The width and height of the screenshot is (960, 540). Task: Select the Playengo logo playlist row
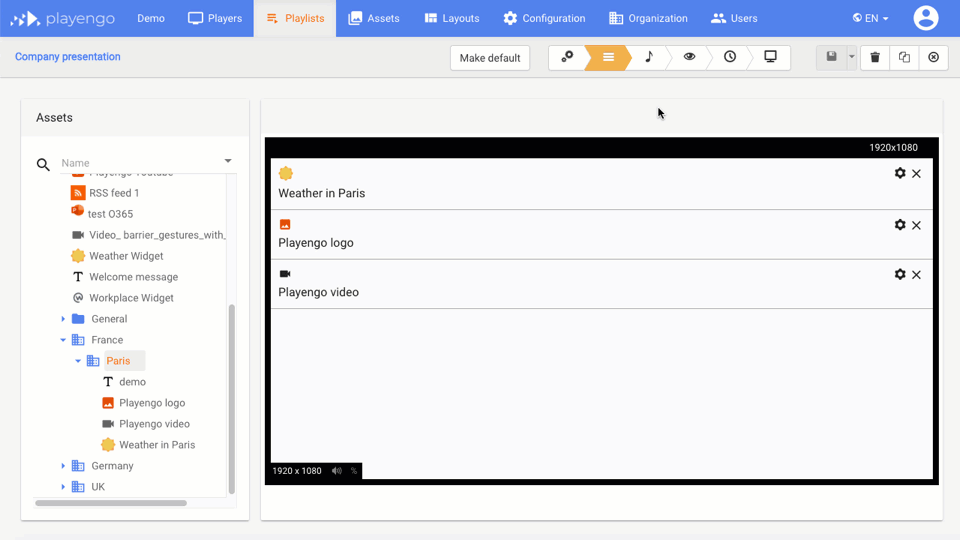pyautogui.click(x=602, y=234)
